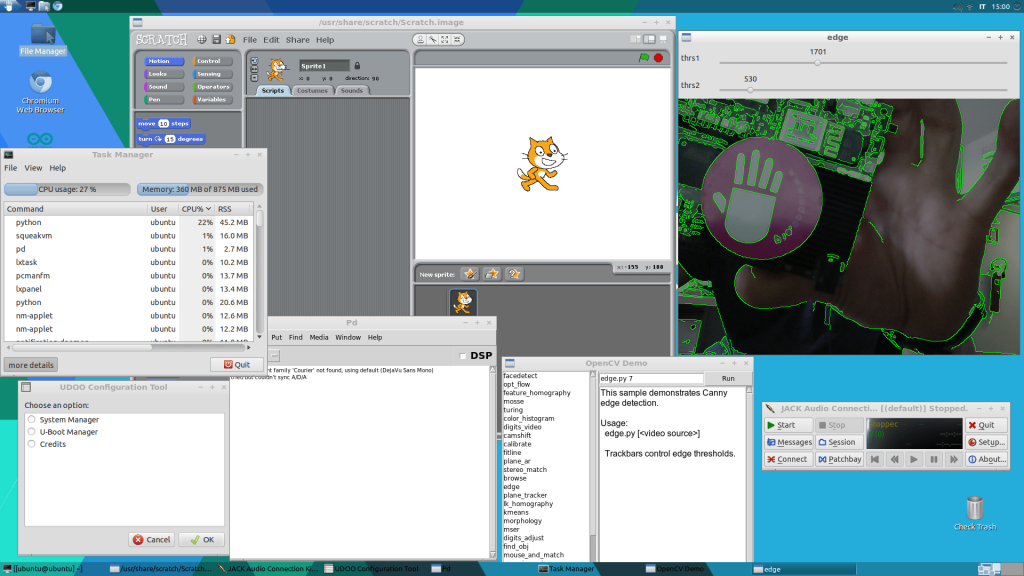Click the Scratch language globe icon
Image resolution: width=1024 pixels, height=576 pixels.
click(x=202, y=40)
